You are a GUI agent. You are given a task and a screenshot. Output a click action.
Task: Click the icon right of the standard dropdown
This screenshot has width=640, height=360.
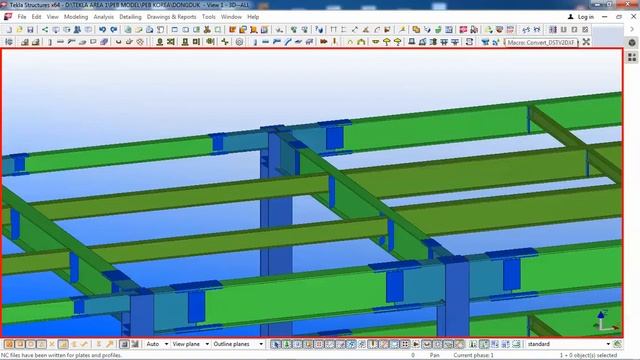pyautogui.click(x=618, y=344)
